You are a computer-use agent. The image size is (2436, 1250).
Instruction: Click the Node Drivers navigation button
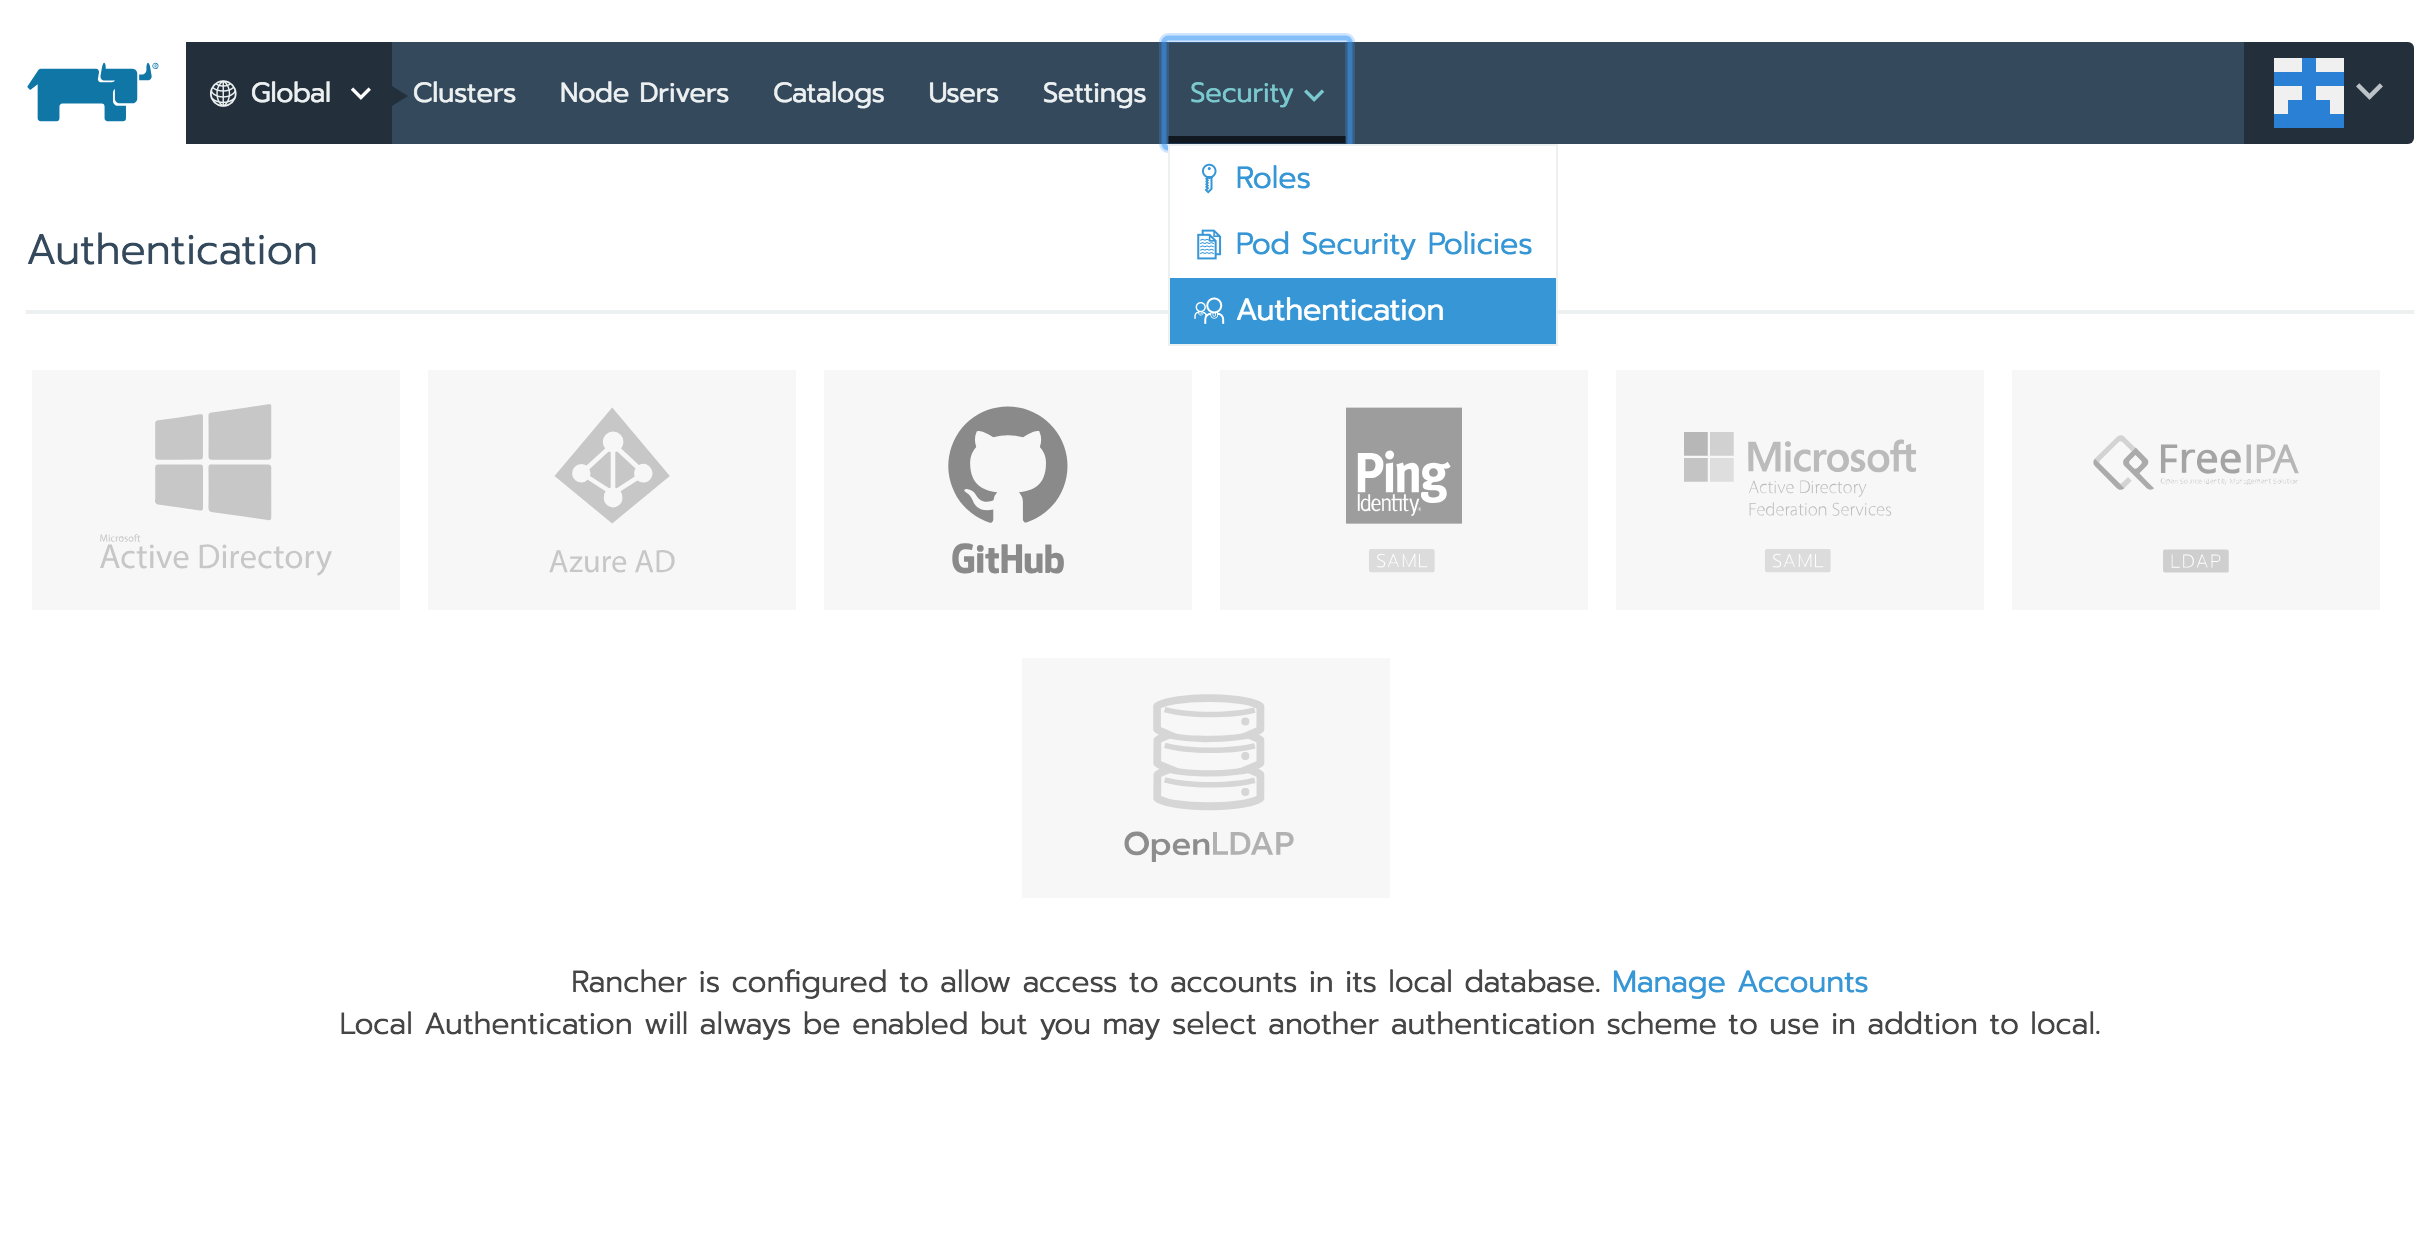(x=644, y=92)
